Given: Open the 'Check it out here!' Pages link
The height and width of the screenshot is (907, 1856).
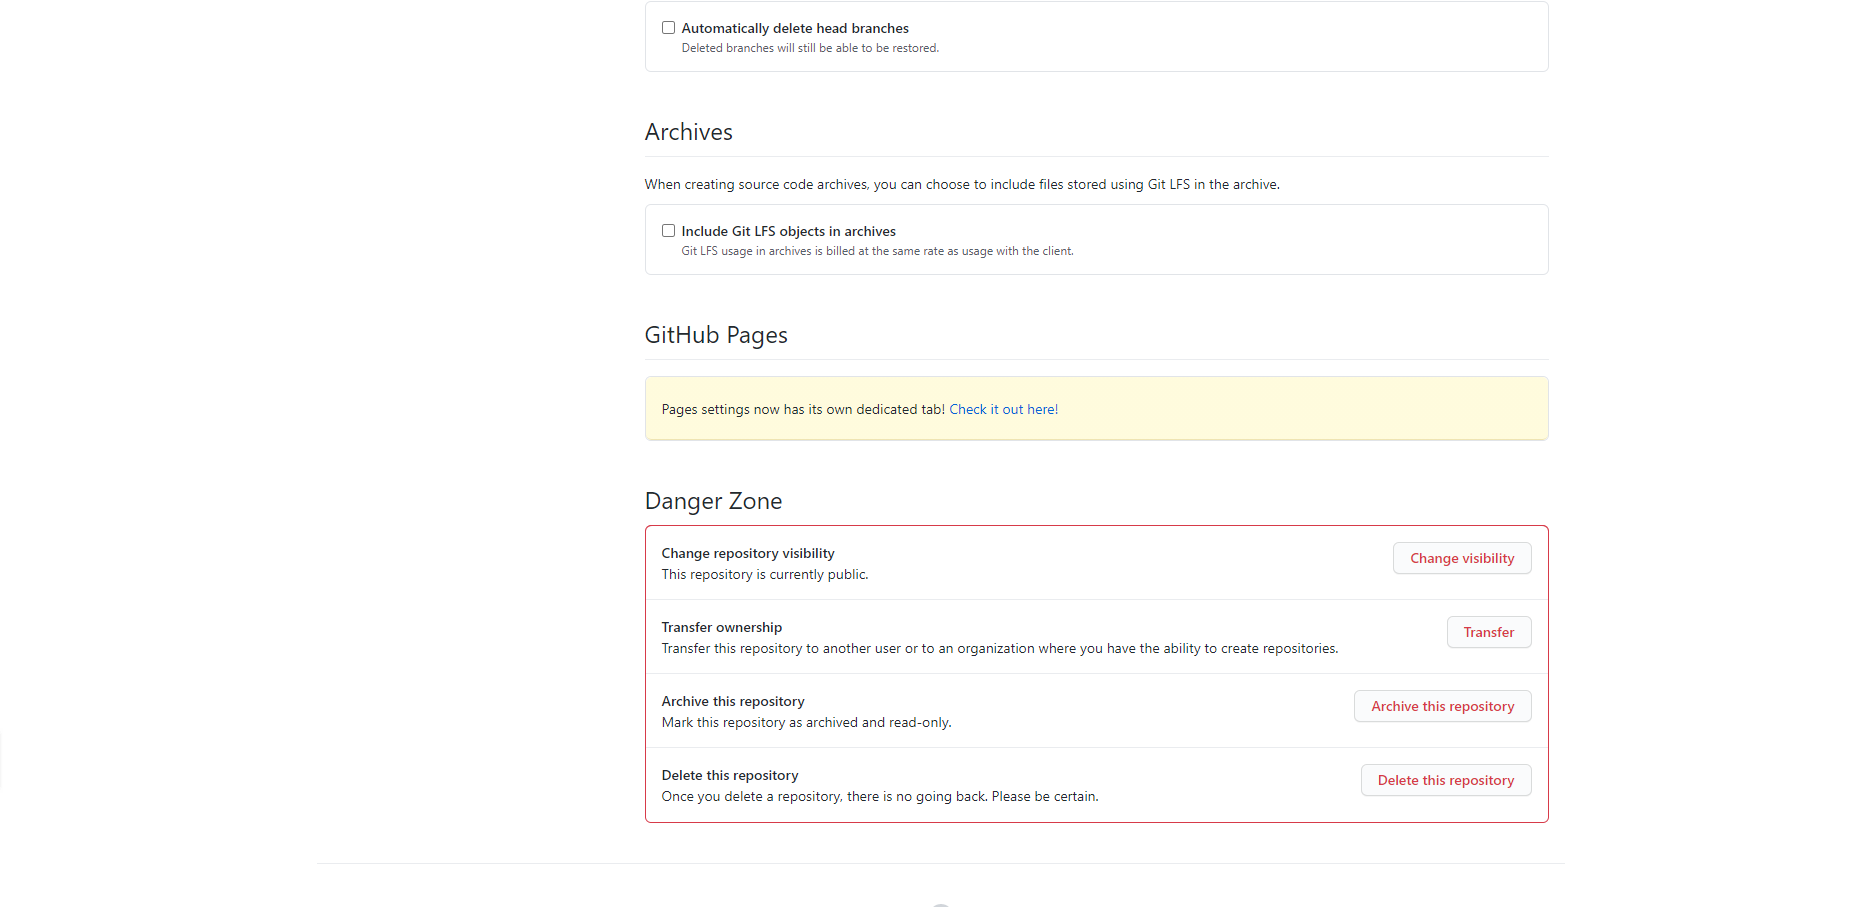Looking at the screenshot, I should click(x=1003, y=409).
